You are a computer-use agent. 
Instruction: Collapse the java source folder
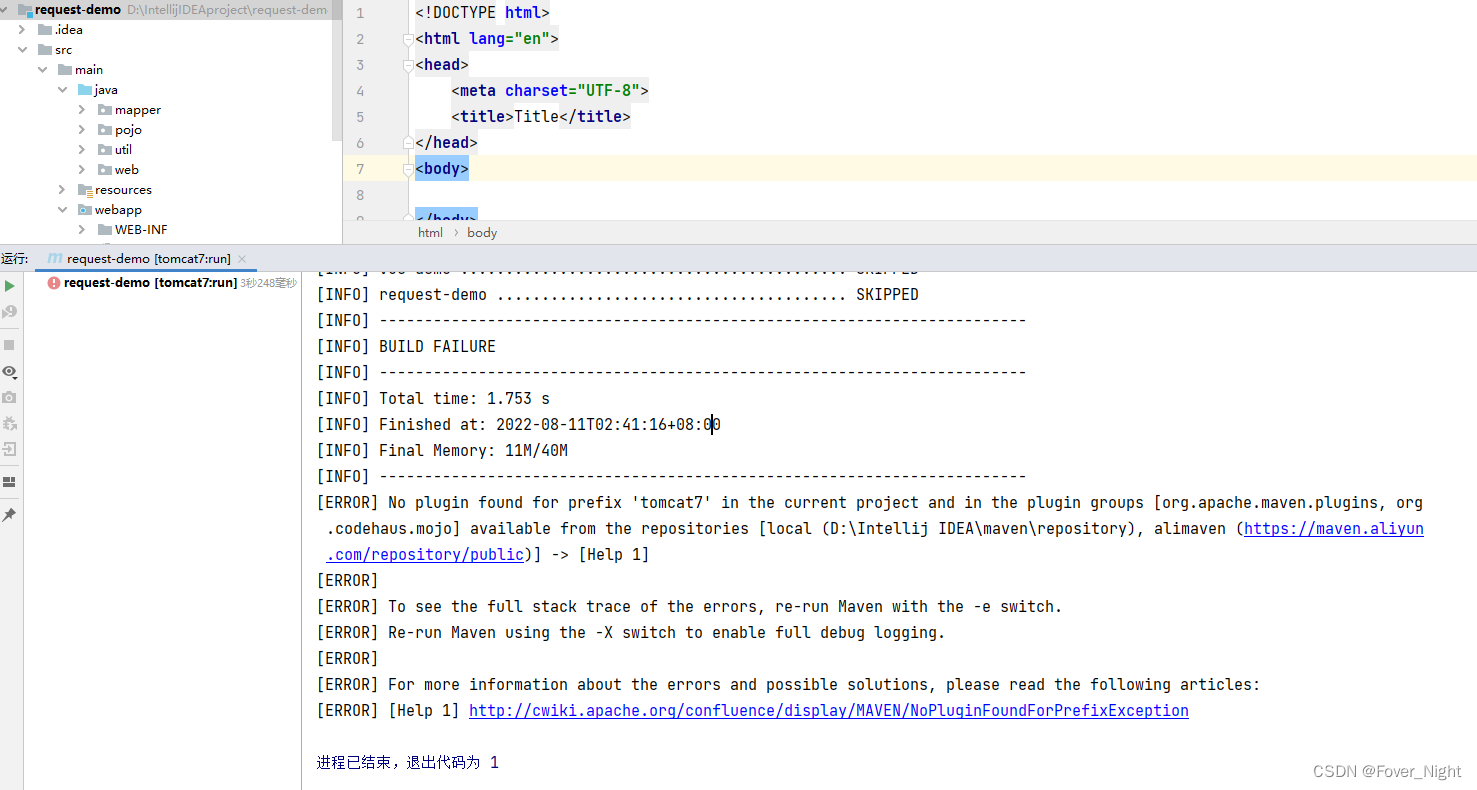click(x=63, y=89)
